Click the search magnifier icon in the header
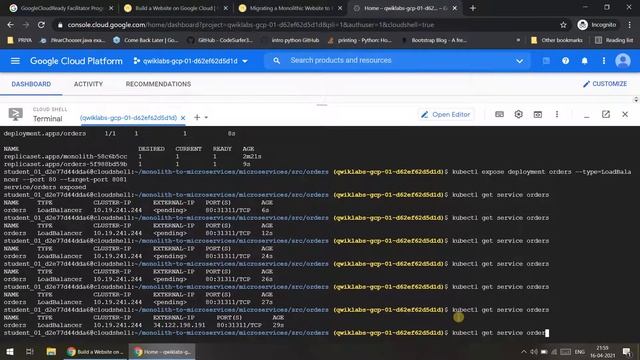This screenshot has width=640, height=360. [x=276, y=60]
